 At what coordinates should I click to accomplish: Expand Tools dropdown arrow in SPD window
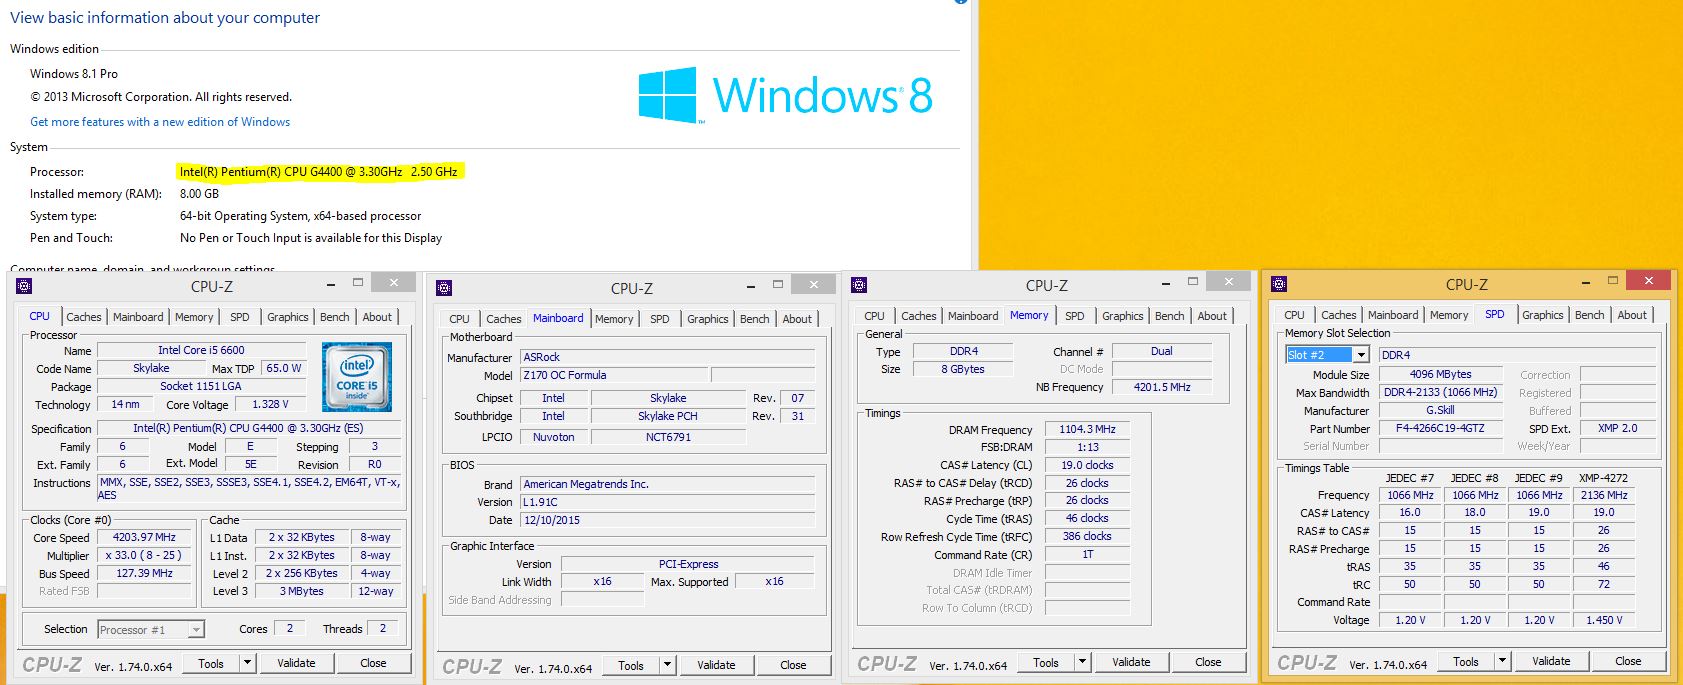(1502, 661)
